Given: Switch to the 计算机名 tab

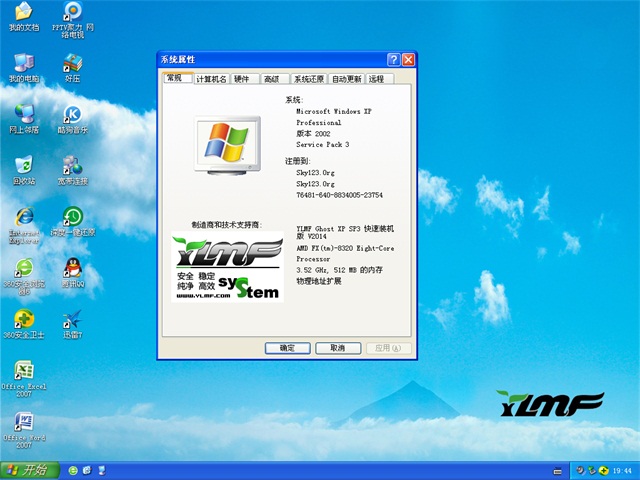Looking at the screenshot, I should (x=211, y=79).
